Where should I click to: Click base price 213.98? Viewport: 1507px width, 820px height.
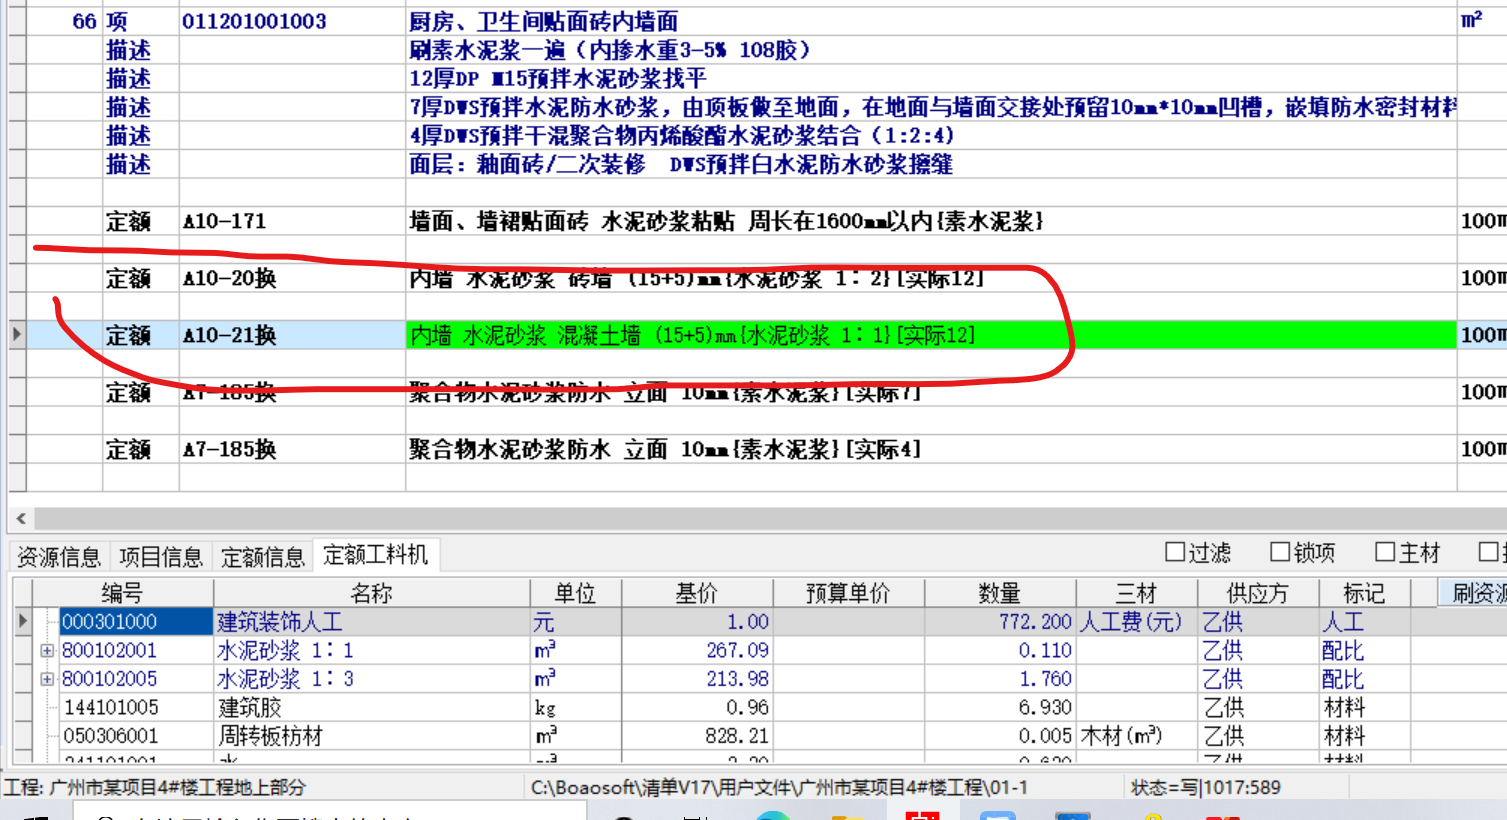click(738, 679)
